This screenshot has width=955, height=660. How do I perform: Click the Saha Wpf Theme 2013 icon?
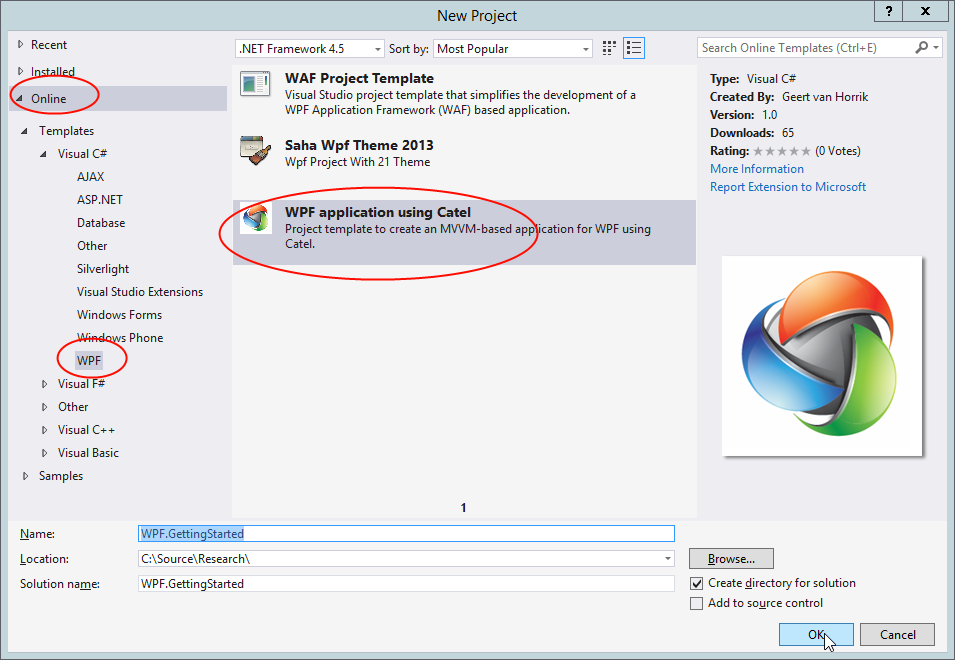[255, 150]
